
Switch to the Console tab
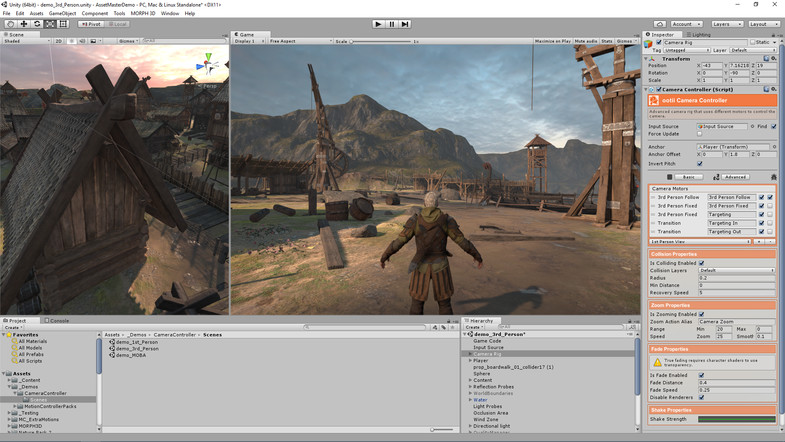[x=57, y=320]
